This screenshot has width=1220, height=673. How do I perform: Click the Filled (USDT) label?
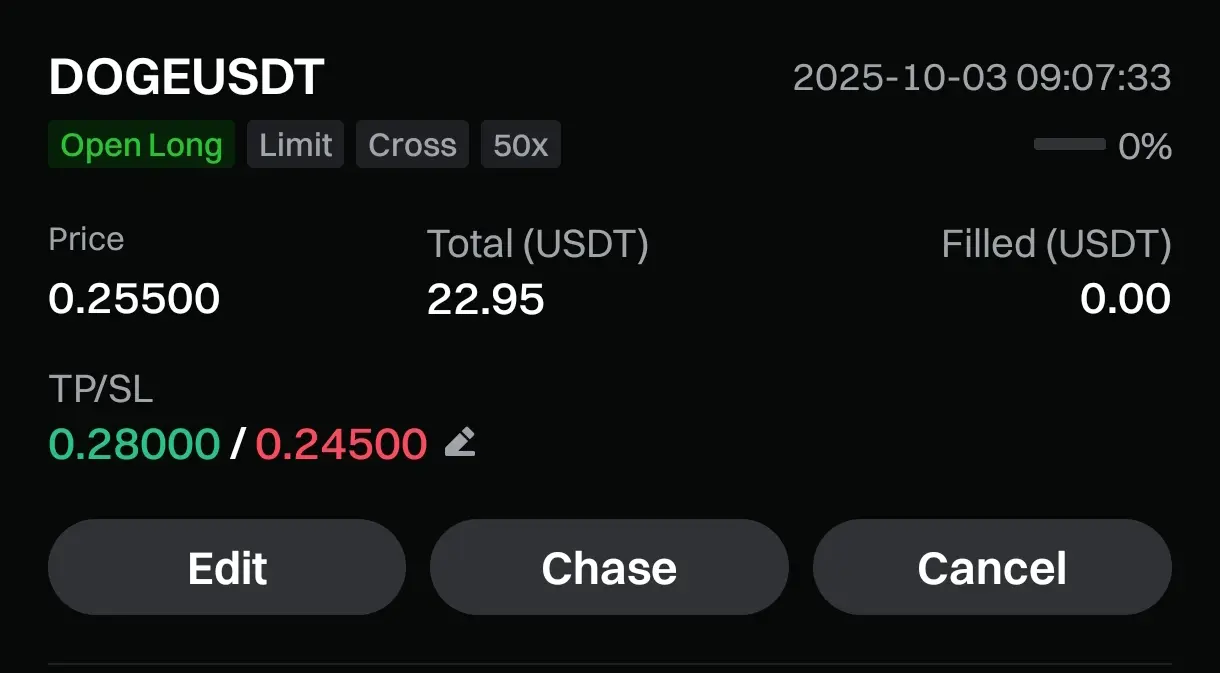1056,244
